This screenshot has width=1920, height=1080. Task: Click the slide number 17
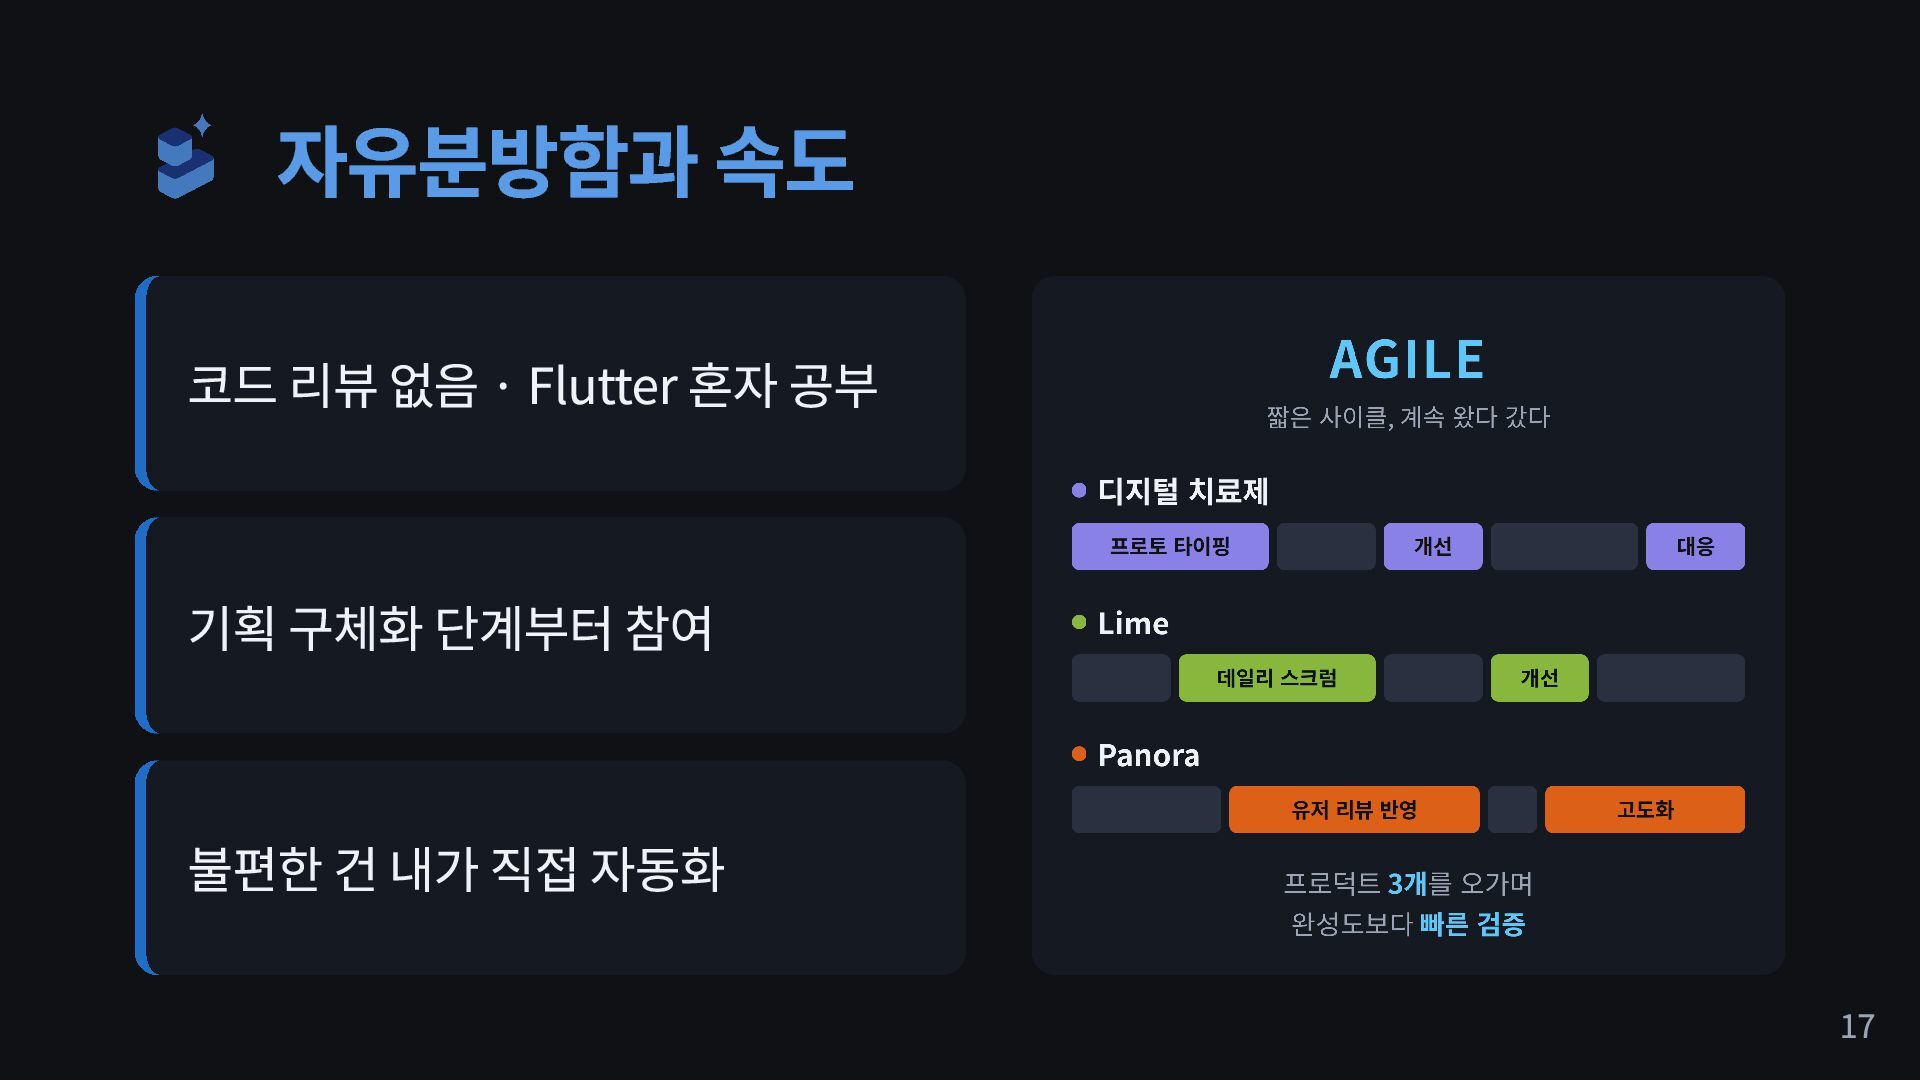coord(1857,1026)
